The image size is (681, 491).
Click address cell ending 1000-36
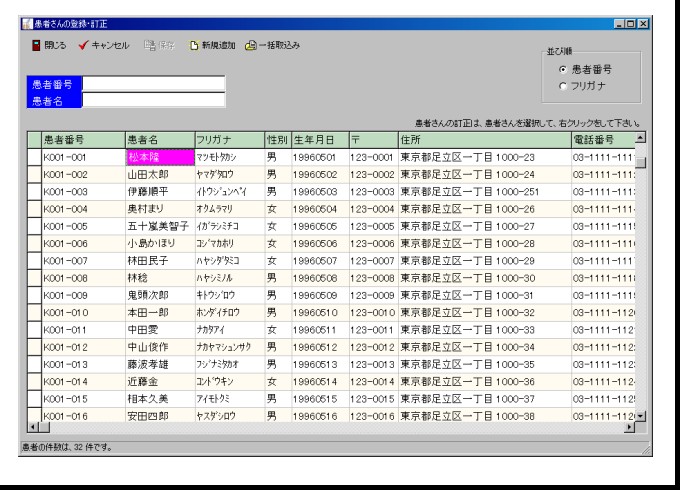485,382
